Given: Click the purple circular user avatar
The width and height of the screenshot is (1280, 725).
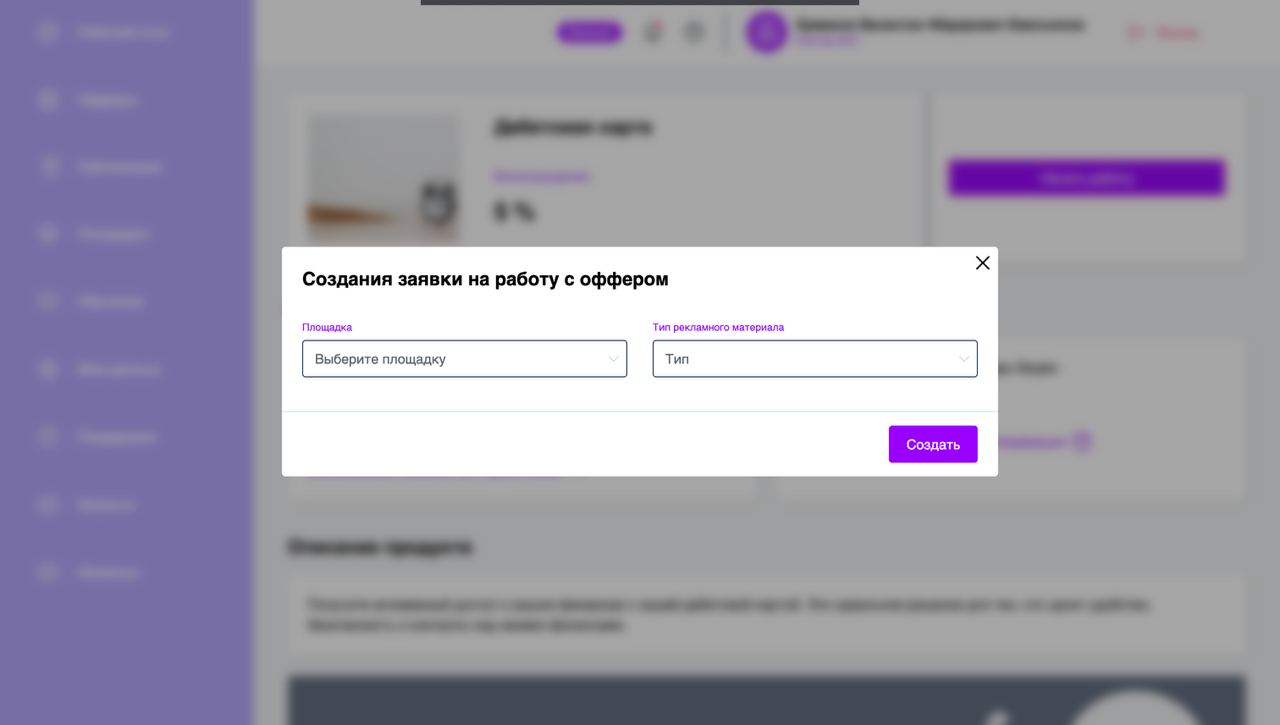Looking at the screenshot, I should click(767, 32).
